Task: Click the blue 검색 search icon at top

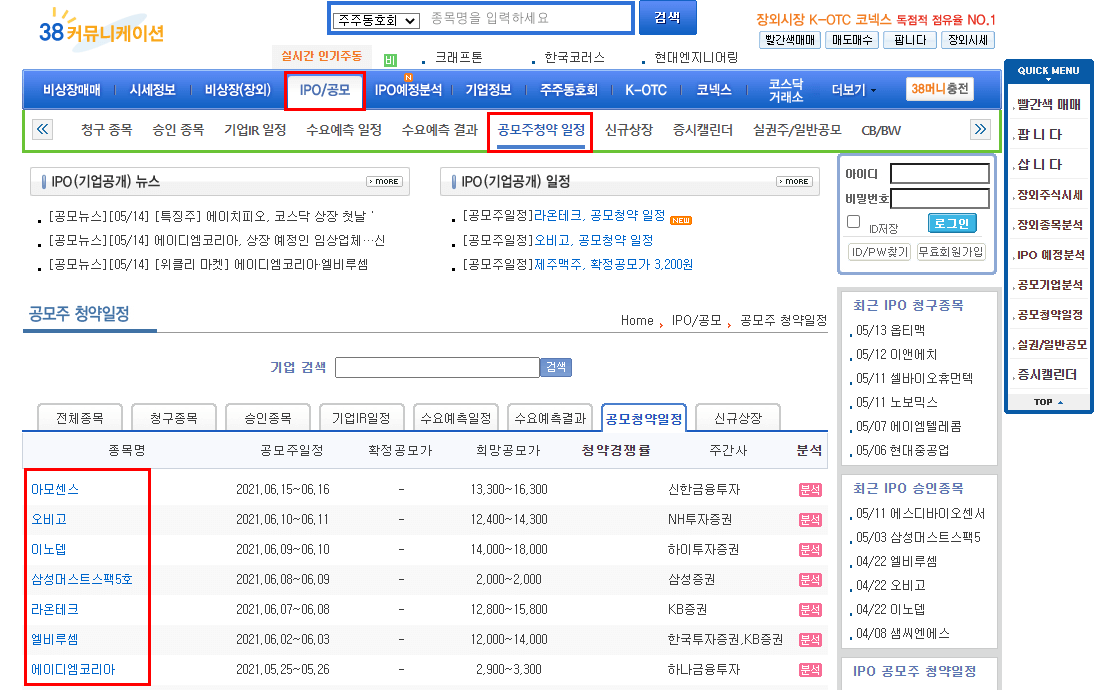Action: pos(666,19)
